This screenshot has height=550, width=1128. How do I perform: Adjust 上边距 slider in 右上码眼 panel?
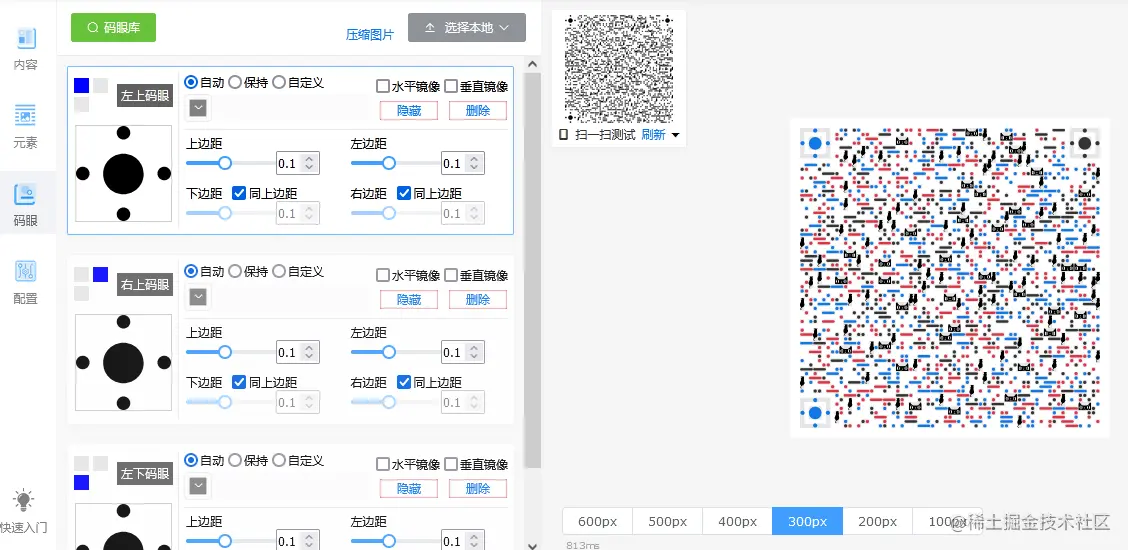pyautogui.click(x=225, y=352)
